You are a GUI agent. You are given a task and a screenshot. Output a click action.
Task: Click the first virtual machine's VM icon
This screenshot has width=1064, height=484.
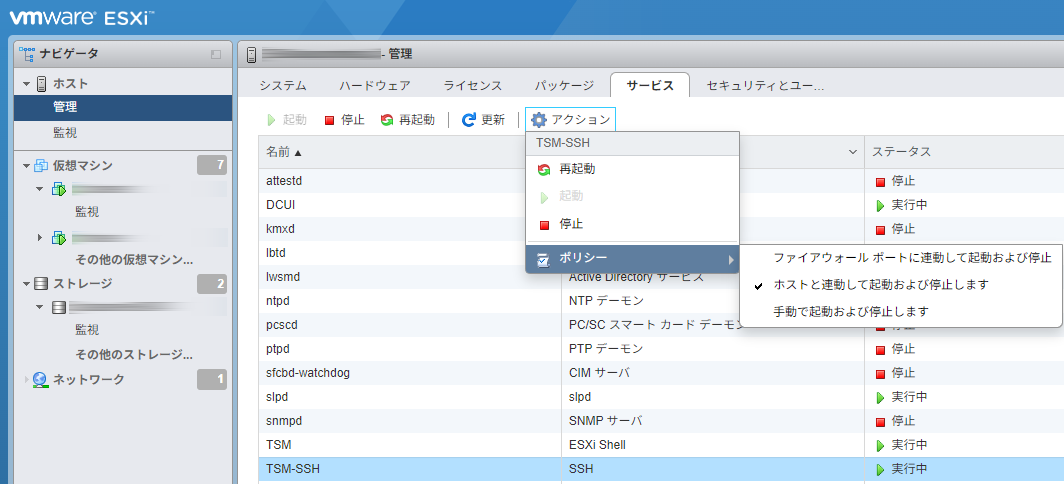tap(59, 189)
